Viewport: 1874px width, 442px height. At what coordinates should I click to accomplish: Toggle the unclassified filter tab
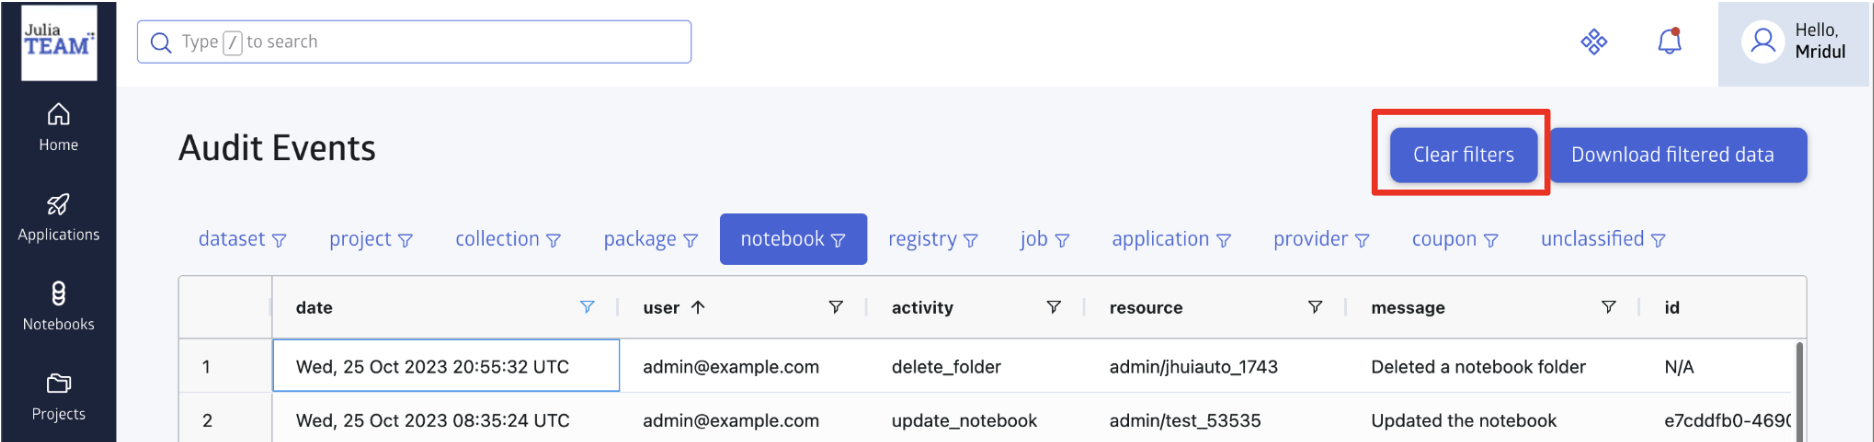coord(1602,239)
